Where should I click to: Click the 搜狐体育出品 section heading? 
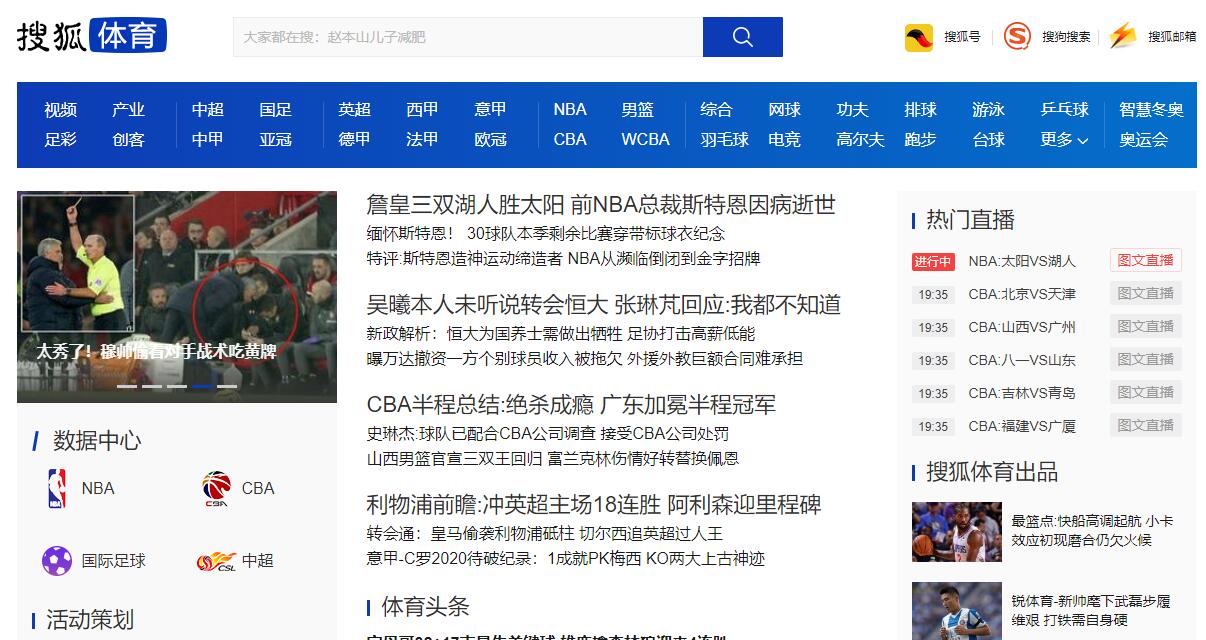(x=992, y=472)
